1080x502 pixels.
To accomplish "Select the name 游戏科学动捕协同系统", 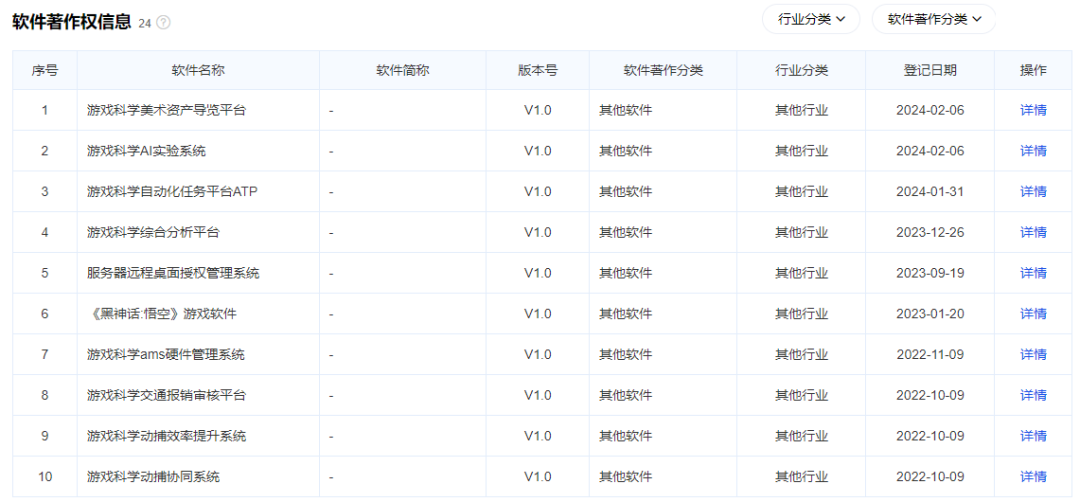I will click(x=153, y=477).
